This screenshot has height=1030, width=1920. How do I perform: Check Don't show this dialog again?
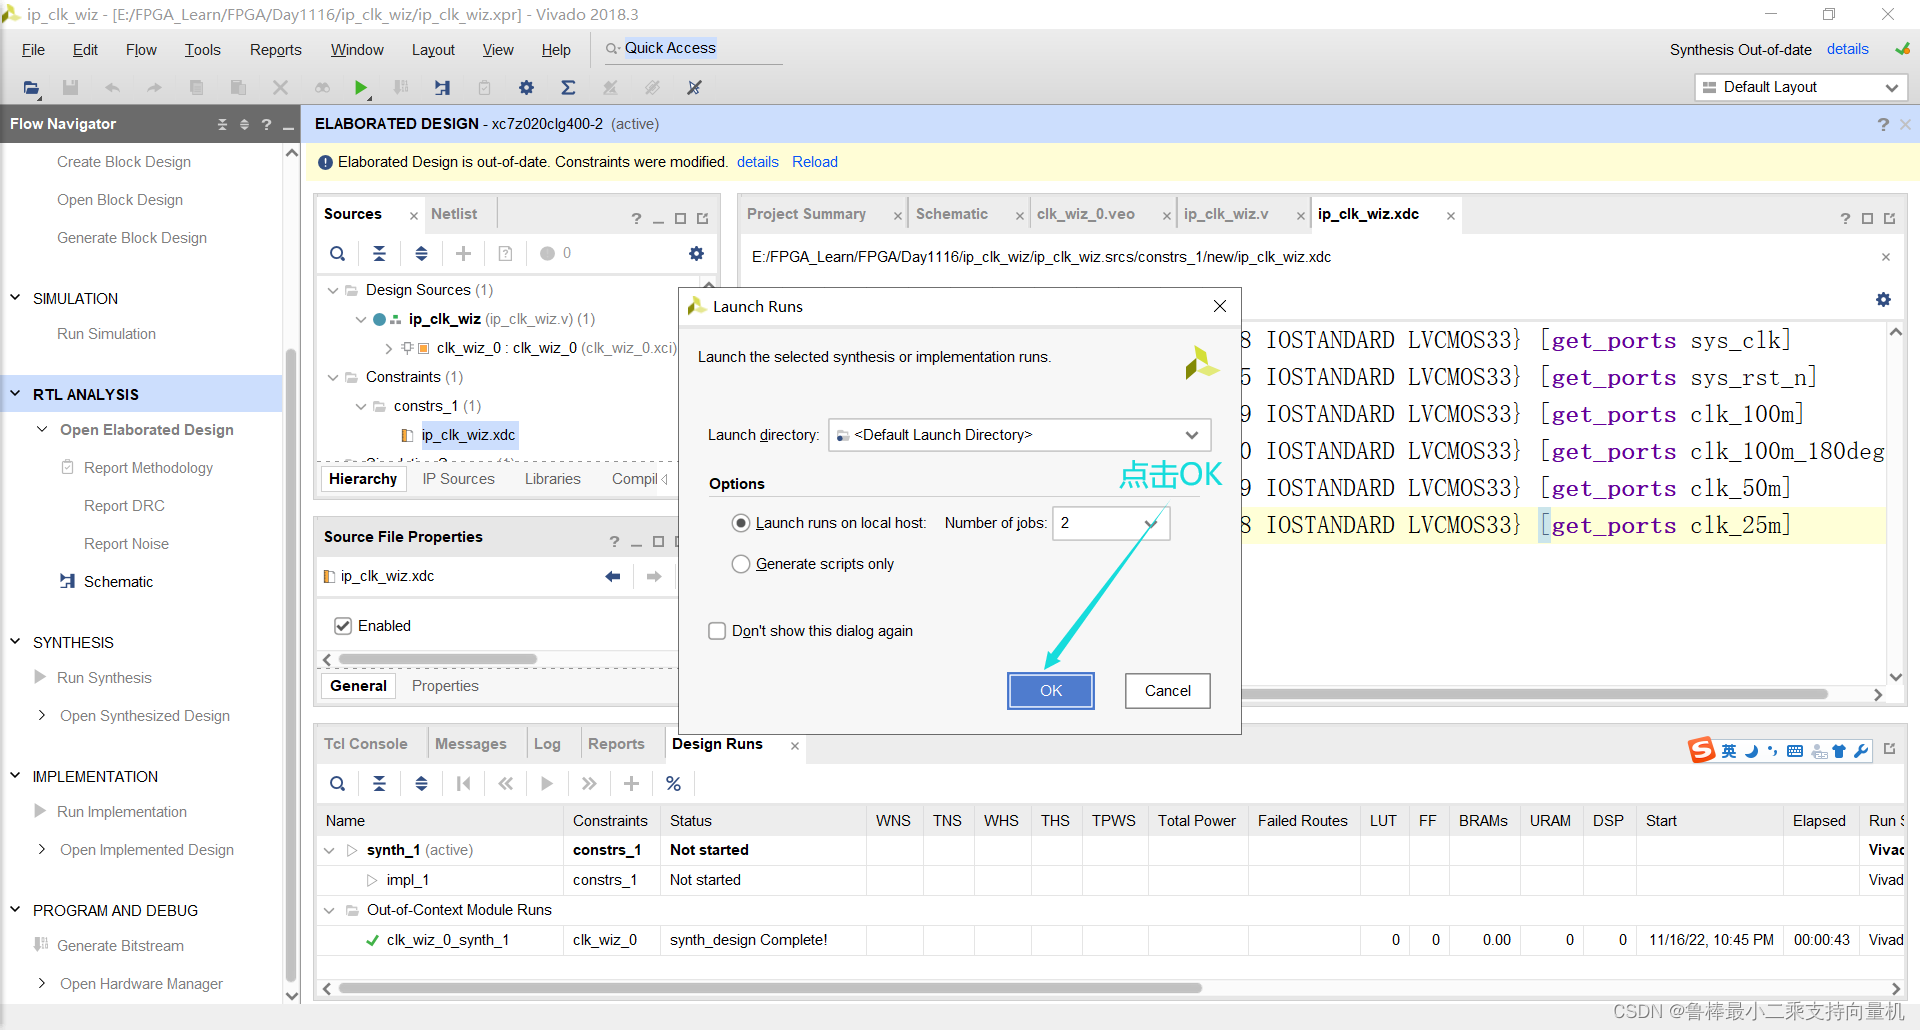click(x=717, y=631)
